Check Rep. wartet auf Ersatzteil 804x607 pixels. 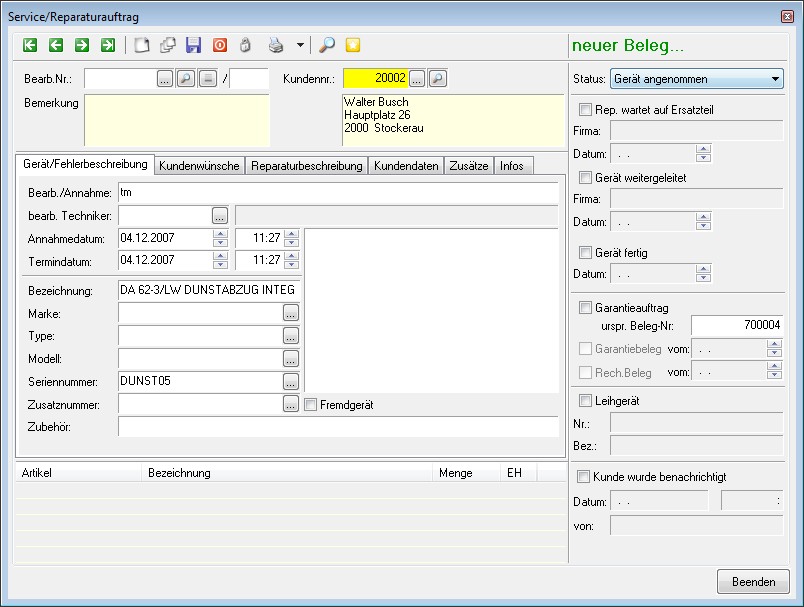[x=585, y=109]
